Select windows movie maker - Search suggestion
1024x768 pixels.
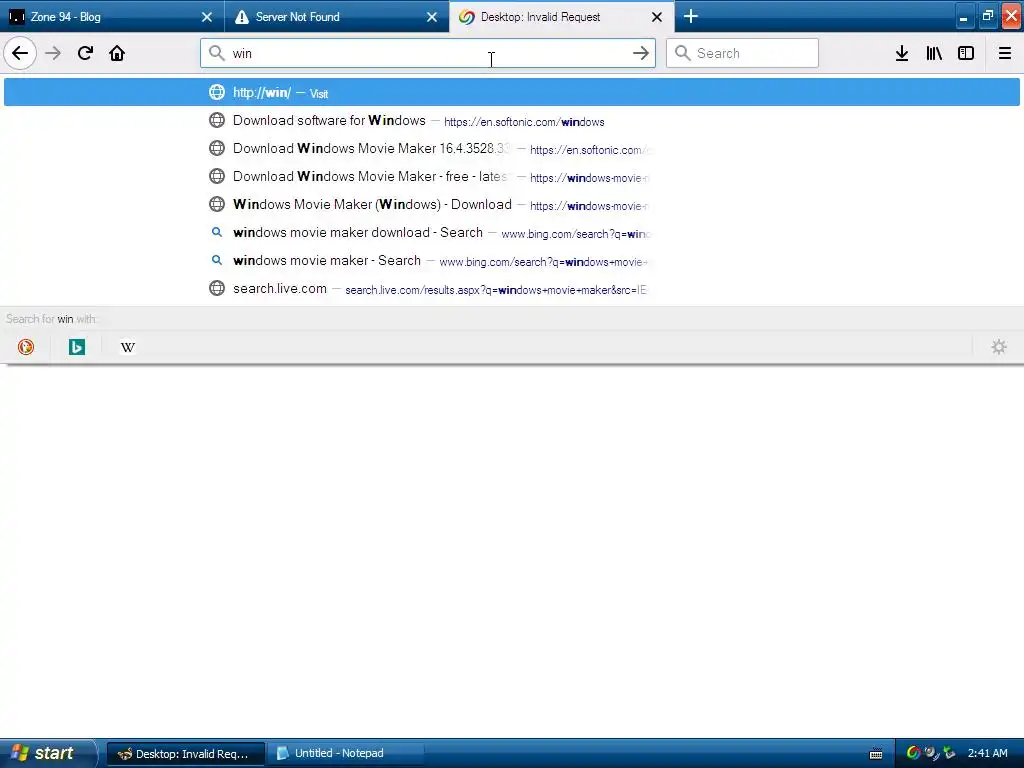pyautogui.click(x=512, y=261)
